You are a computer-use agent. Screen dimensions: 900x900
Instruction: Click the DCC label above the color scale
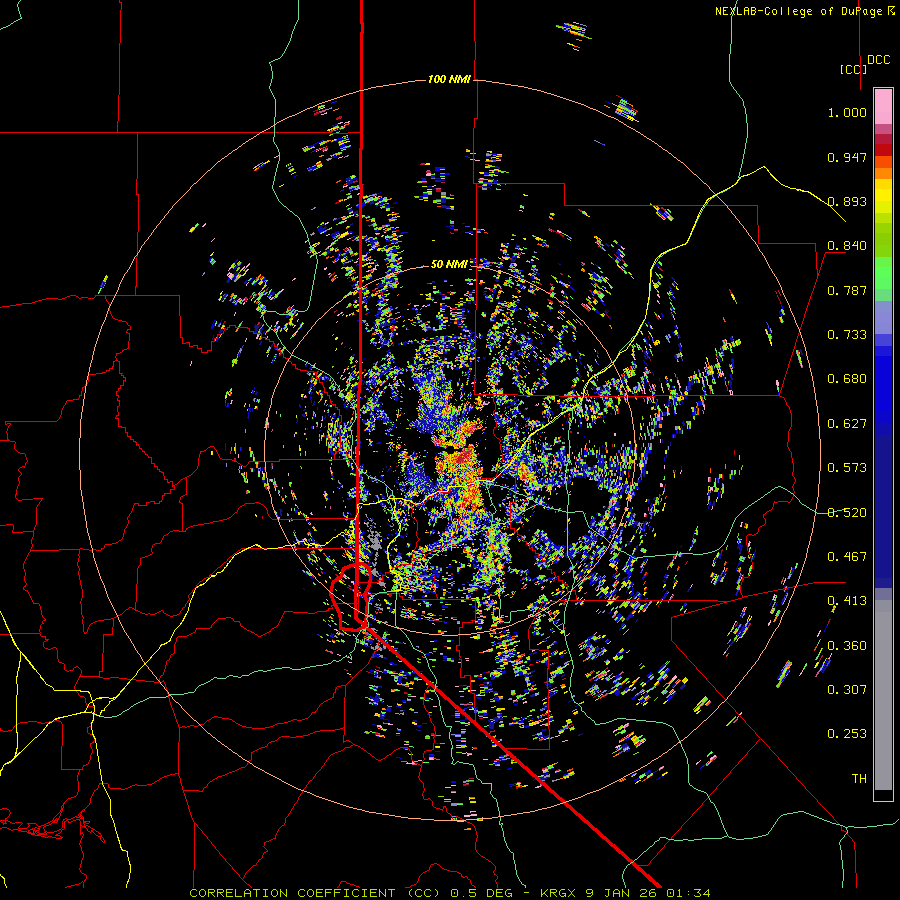coord(879,59)
